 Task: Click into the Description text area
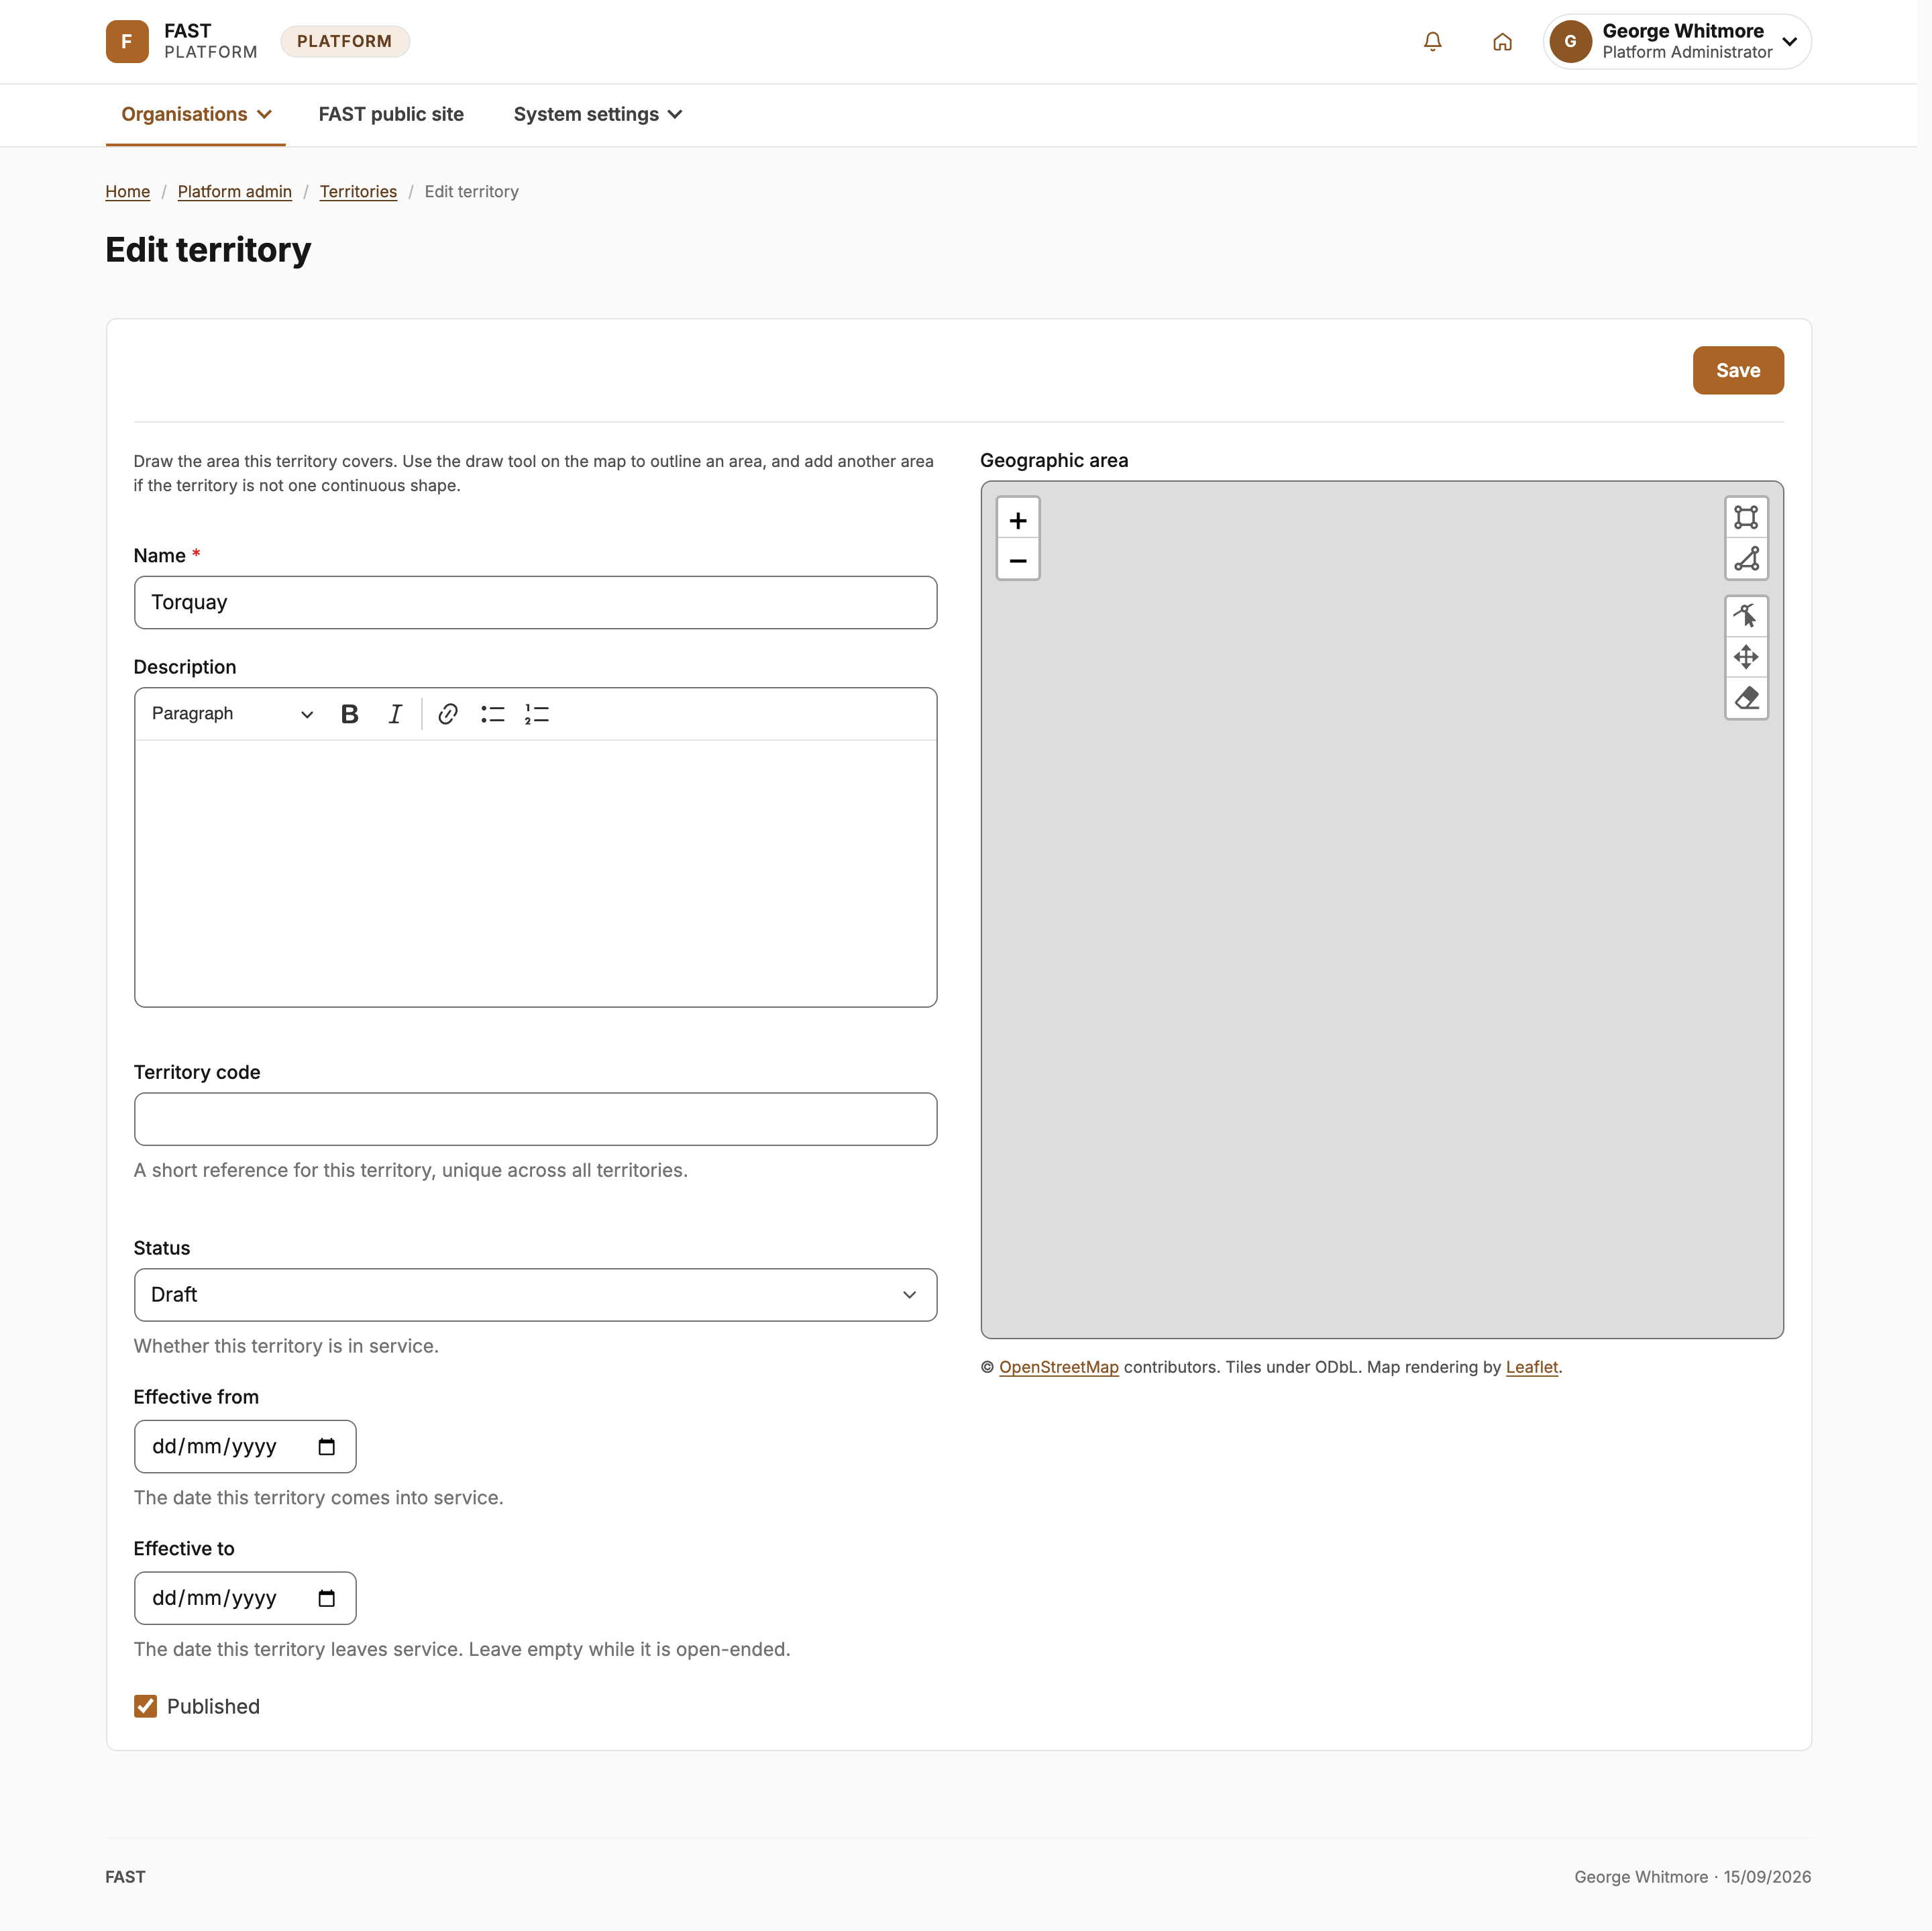click(x=535, y=873)
